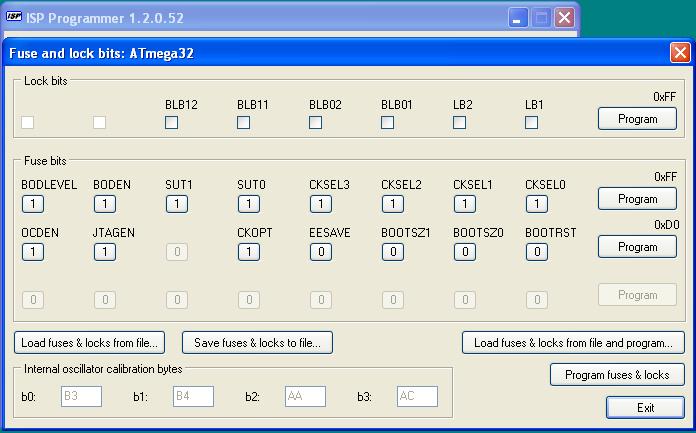
Task: Toggle the BLB02 lock bit checkbox
Action: (315, 122)
